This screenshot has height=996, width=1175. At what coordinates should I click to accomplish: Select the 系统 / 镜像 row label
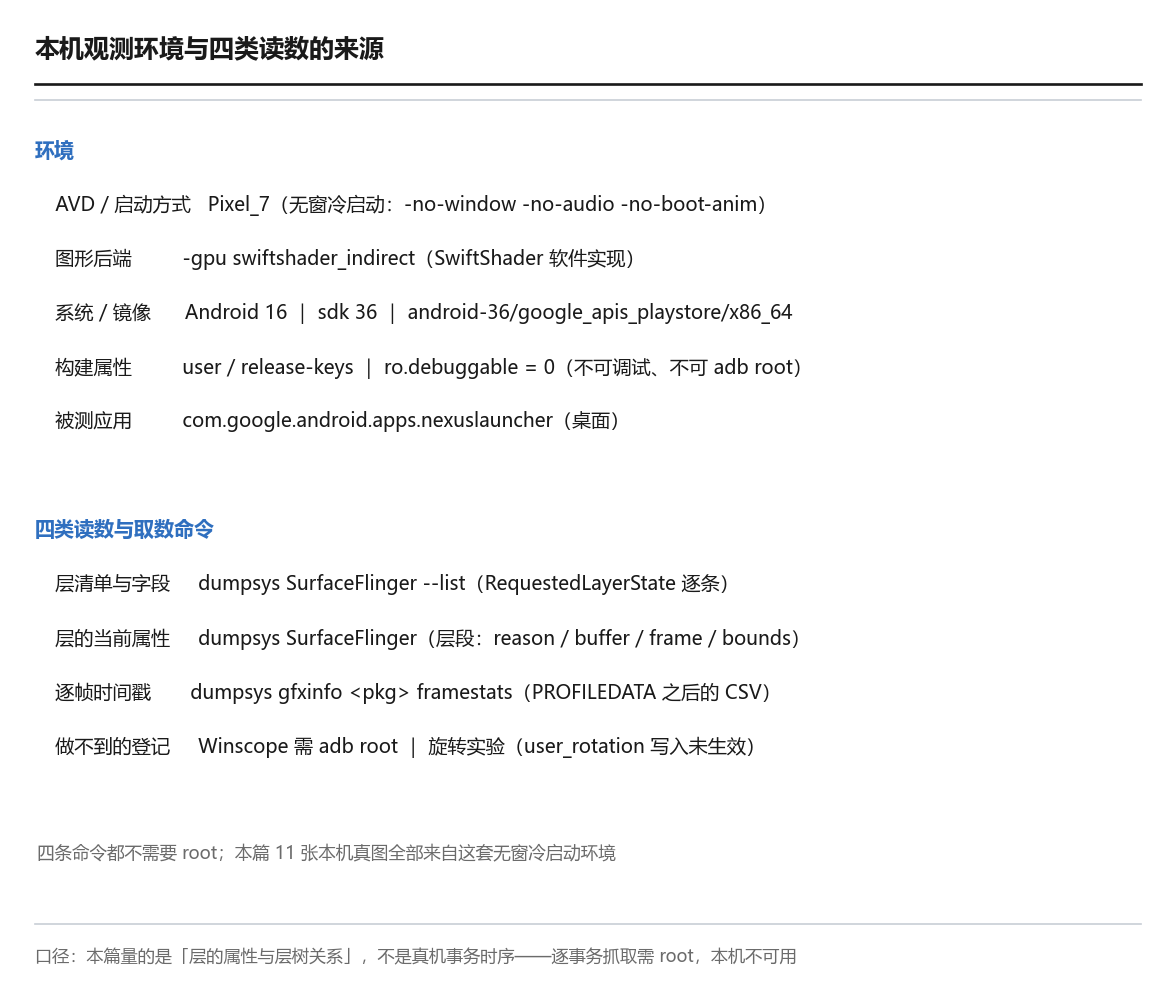(103, 313)
